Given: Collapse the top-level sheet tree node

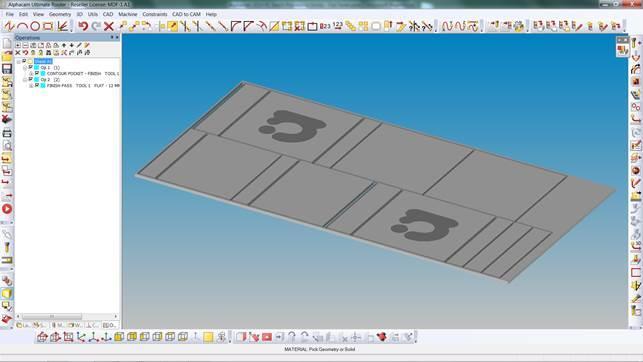Looking at the screenshot, I should pos(18,61).
